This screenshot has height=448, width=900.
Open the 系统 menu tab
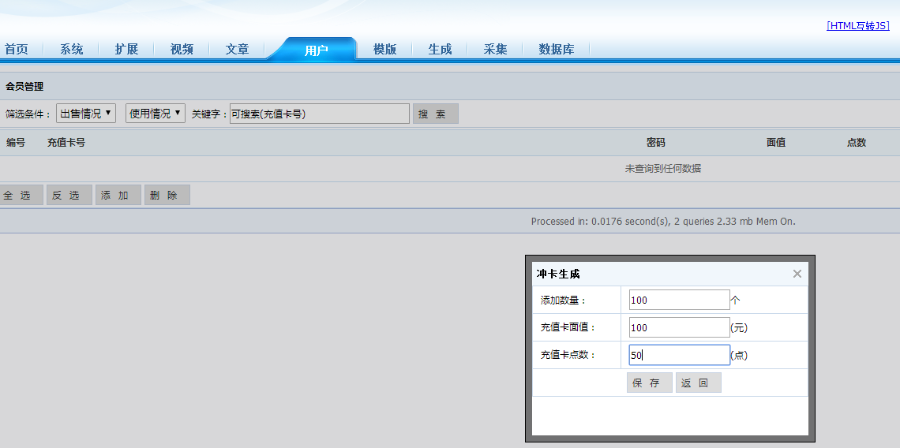[72, 49]
